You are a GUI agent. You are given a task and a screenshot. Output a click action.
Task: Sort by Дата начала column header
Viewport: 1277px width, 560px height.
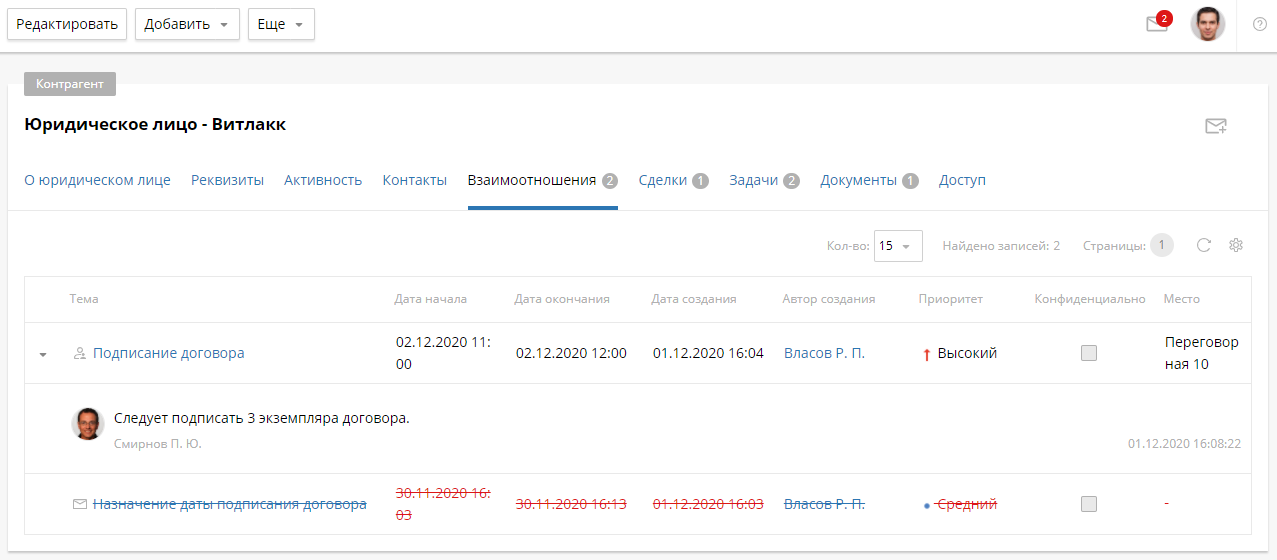pyautogui.click(x=430, y=299)
